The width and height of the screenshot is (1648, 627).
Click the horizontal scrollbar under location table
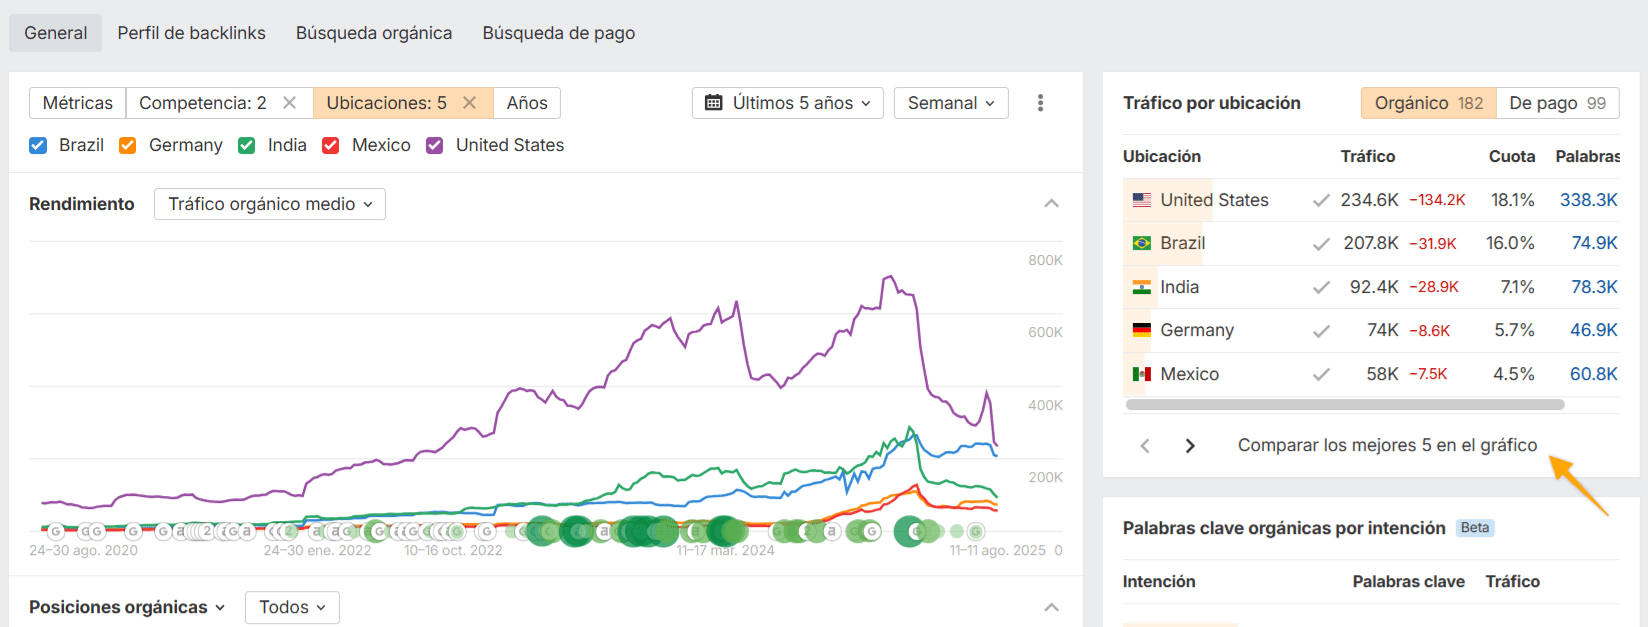(1345, 405)
